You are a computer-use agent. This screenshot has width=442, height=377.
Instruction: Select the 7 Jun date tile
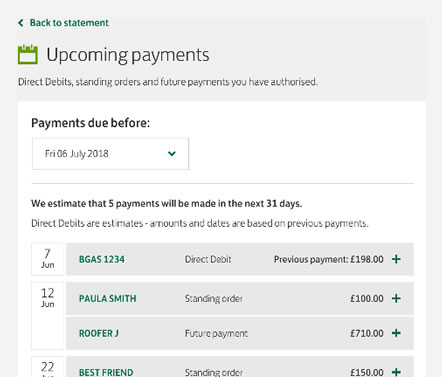coord(48,259)
